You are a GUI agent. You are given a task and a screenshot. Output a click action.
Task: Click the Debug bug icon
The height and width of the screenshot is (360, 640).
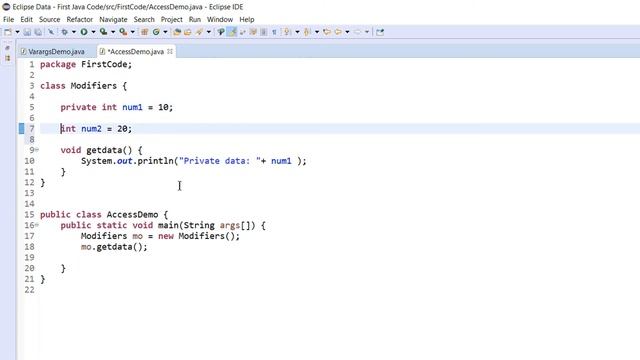pos(64,32)
